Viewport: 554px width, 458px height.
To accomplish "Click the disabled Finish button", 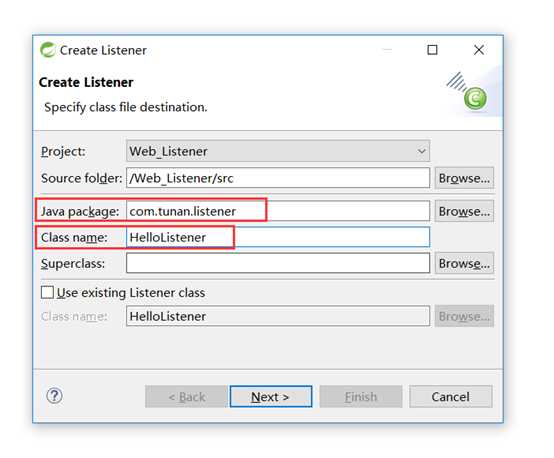I will point(361,397).
